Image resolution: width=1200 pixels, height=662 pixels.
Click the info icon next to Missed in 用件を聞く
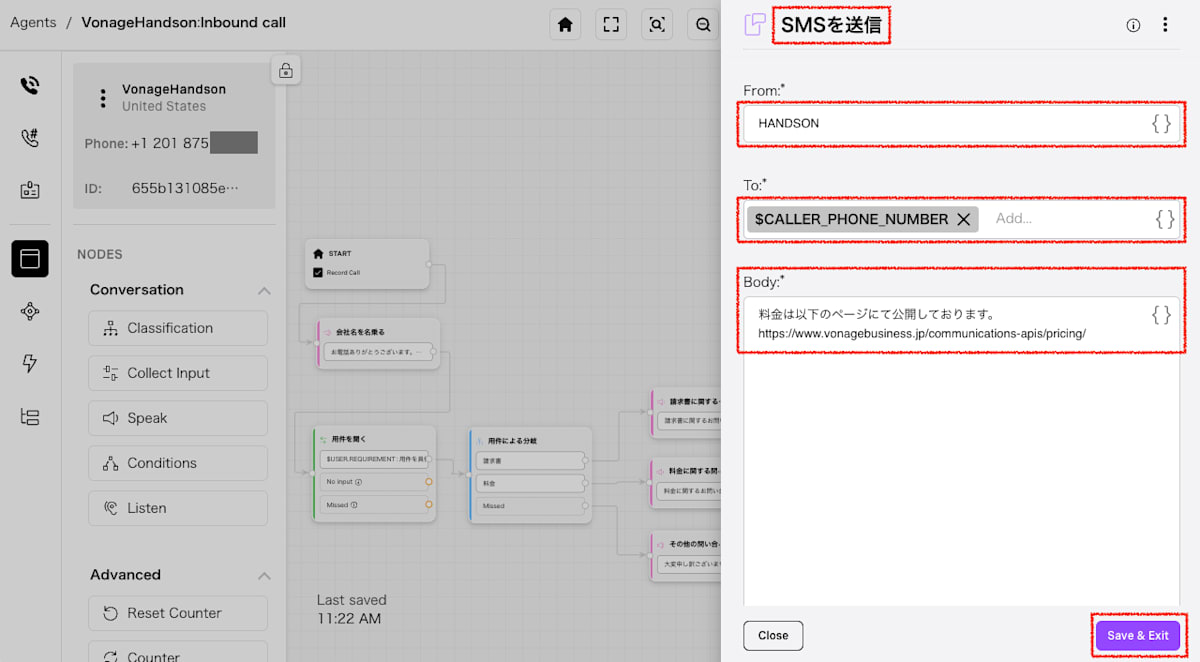tap(354, 505)
